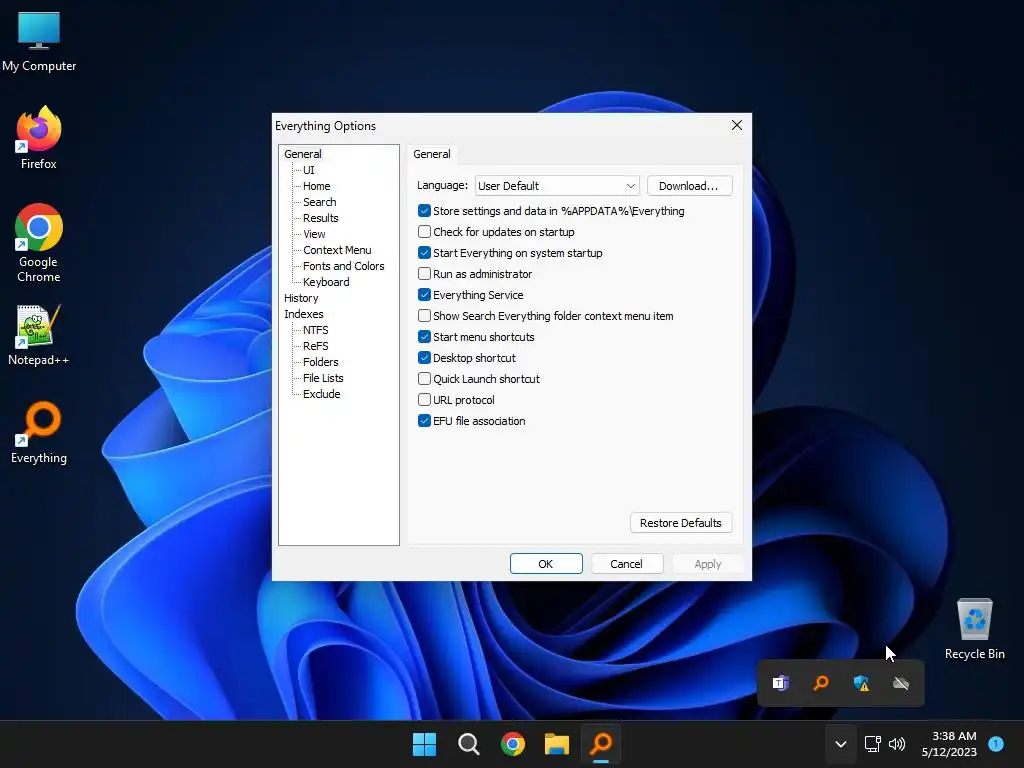Open notification badge beside the clock
Viewport: 1024px width, 768px height.
click(996, 743)
